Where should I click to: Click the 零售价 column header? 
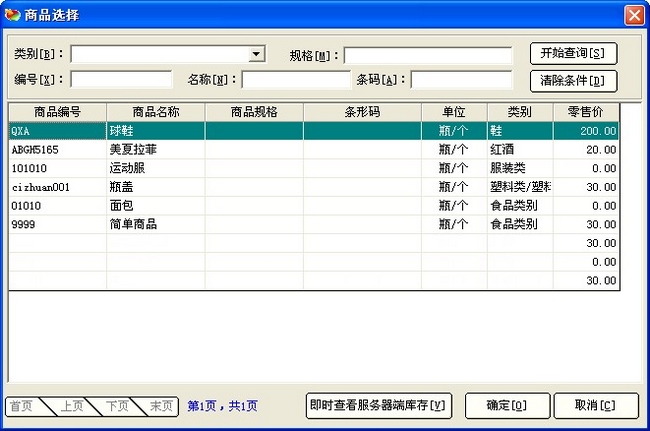[x=586, y=112]
